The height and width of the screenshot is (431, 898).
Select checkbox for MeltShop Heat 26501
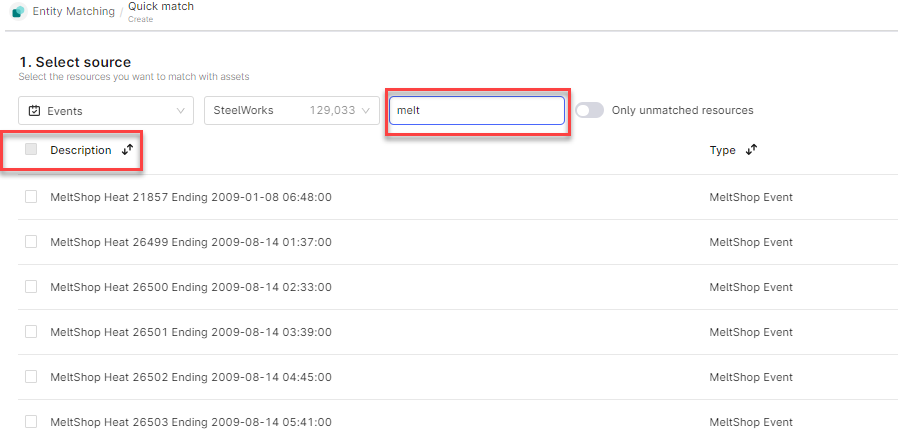coord(31,331)
